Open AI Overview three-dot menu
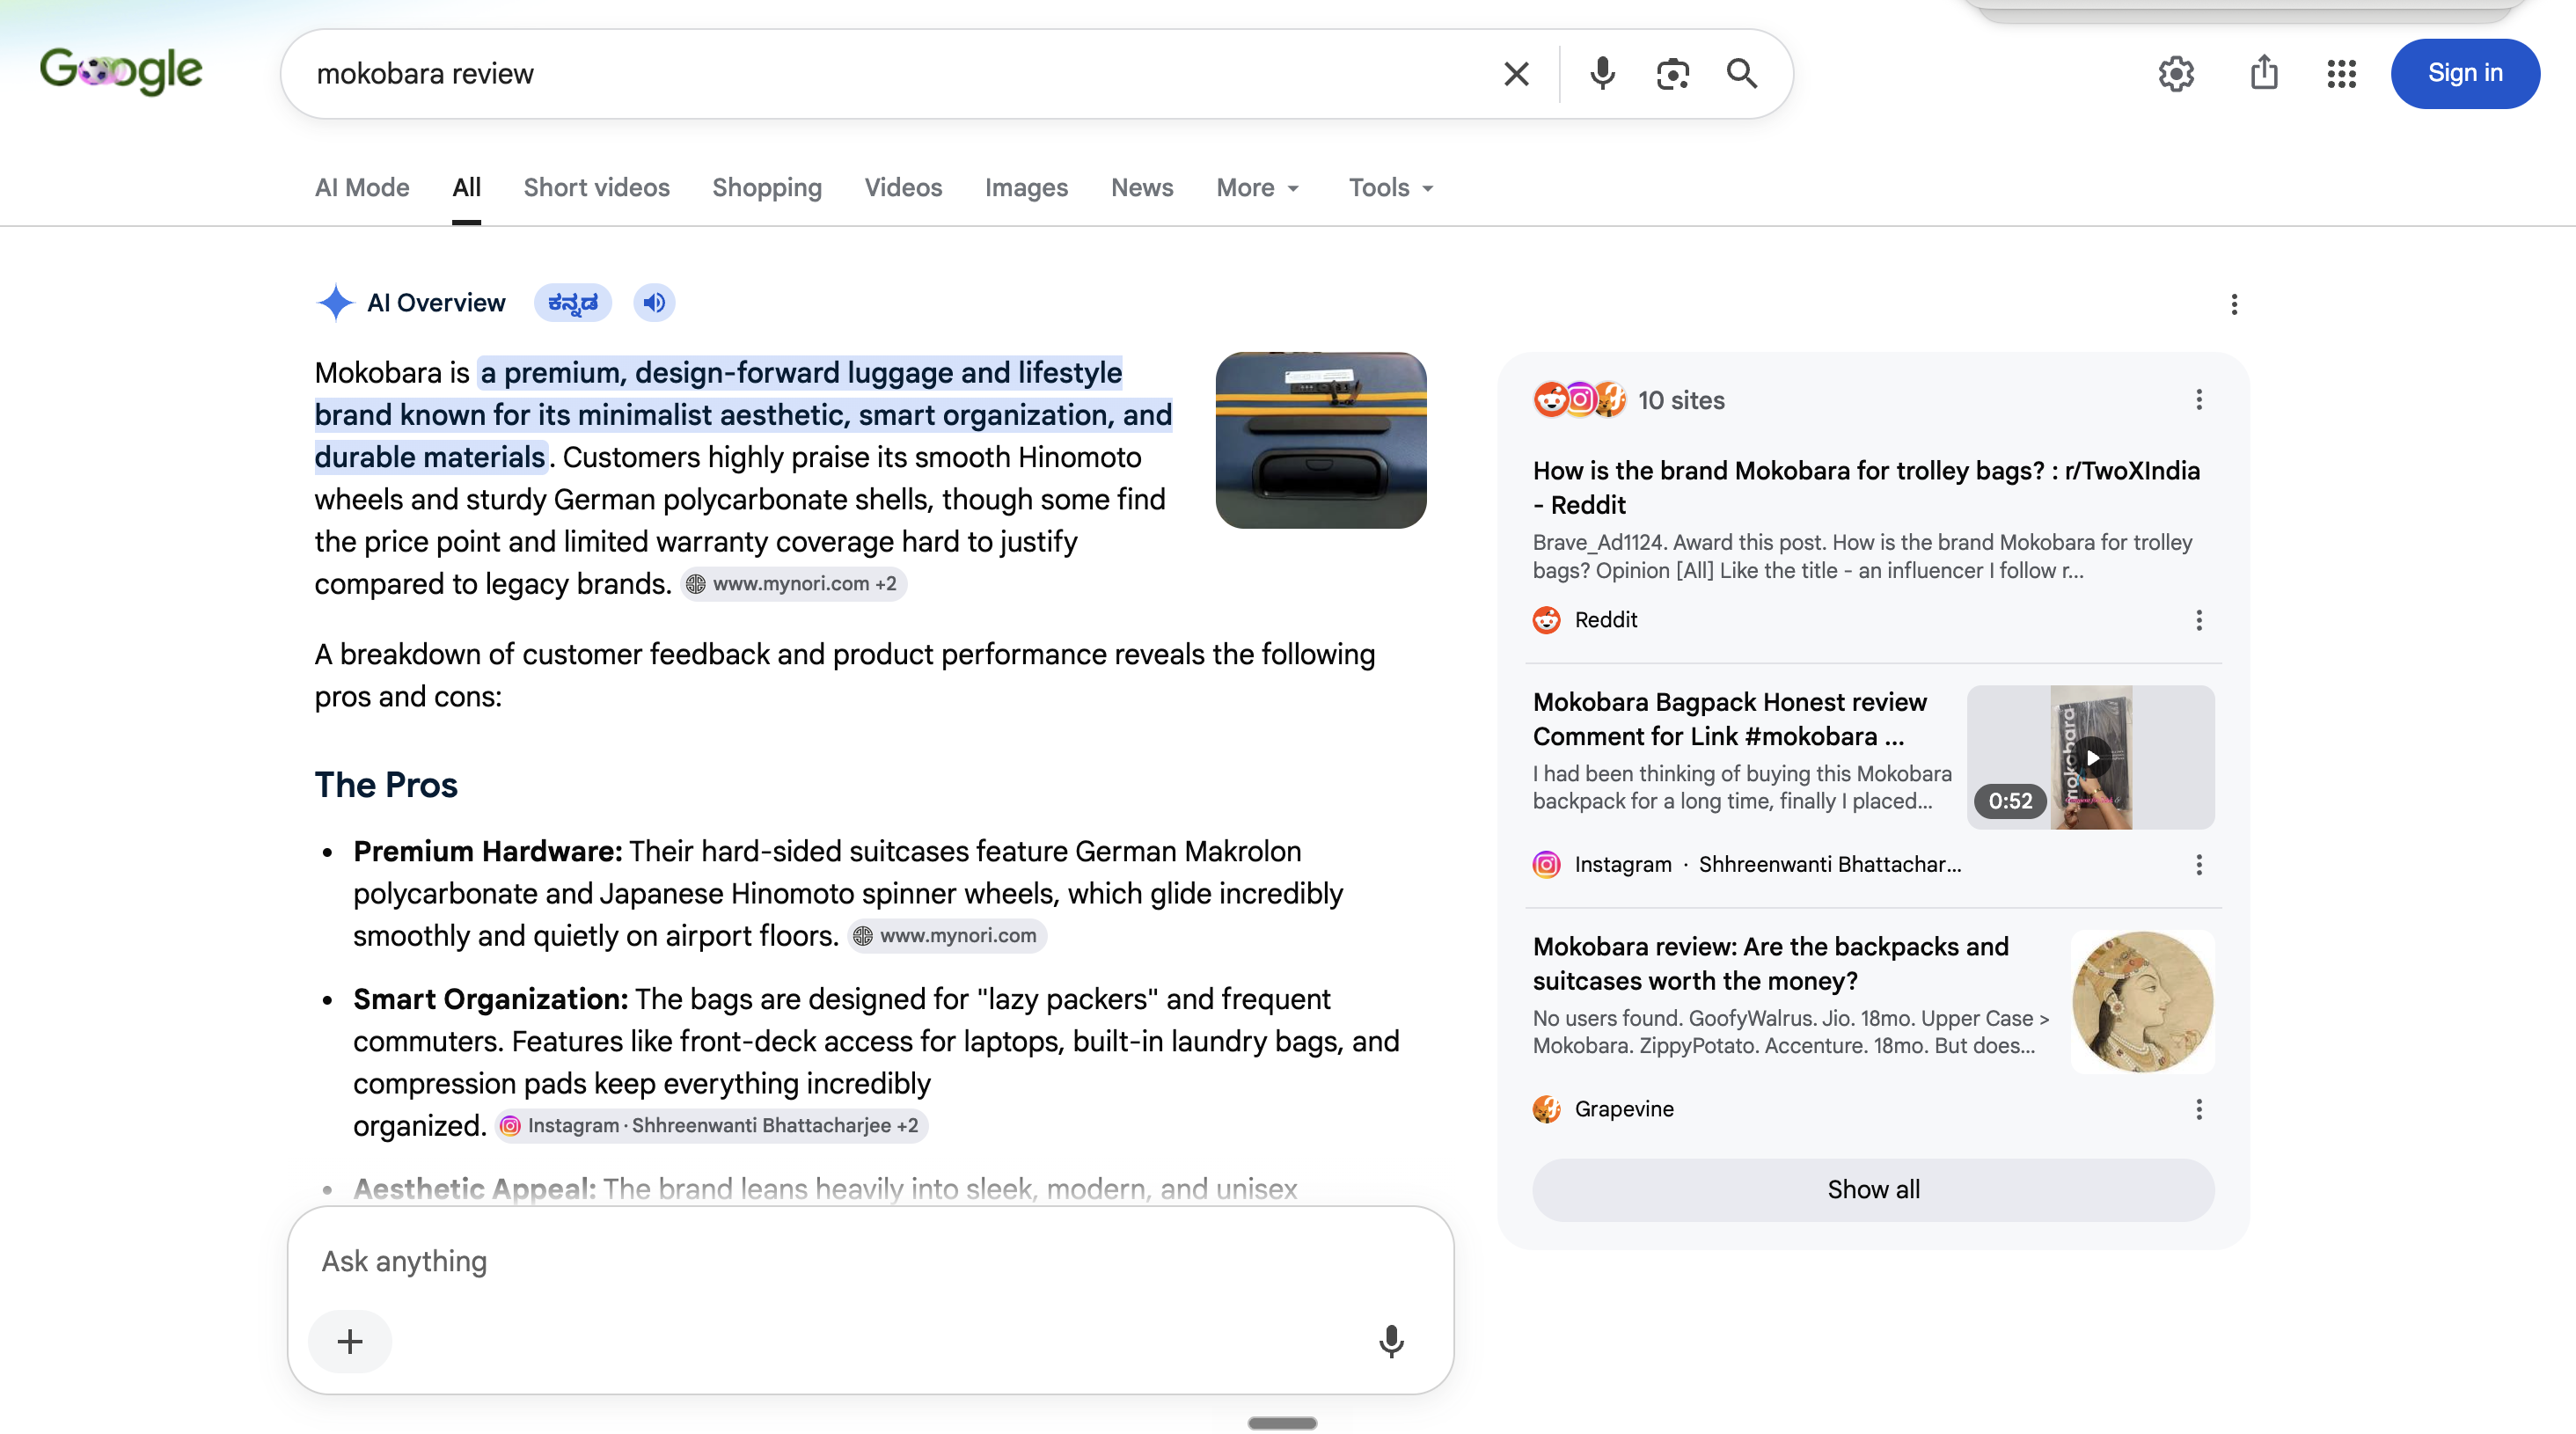Screen dimensions: 2576x1434 (x=2234, y=304)
